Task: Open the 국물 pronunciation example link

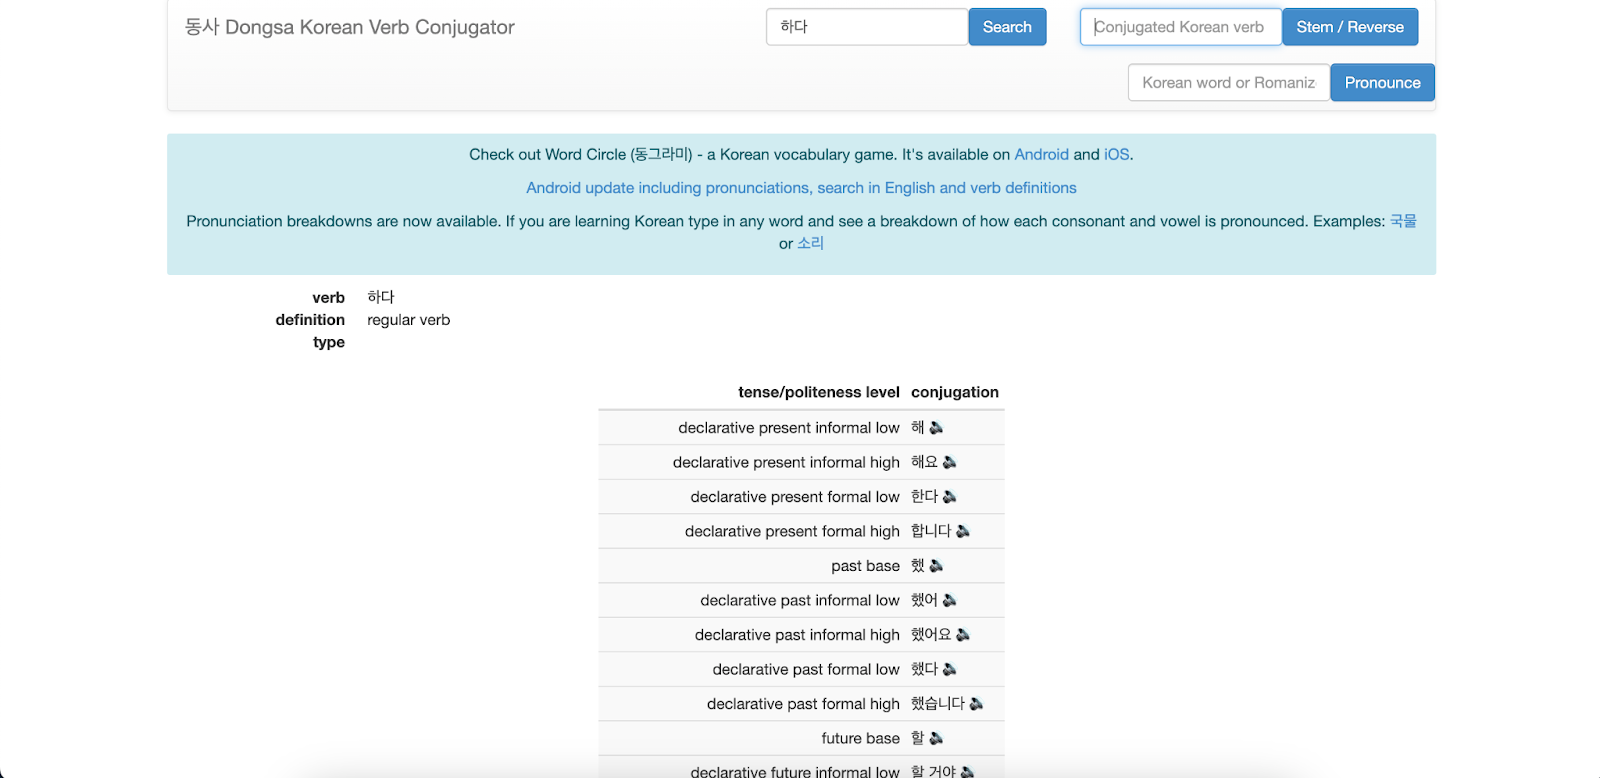Action: point(1403,221)
